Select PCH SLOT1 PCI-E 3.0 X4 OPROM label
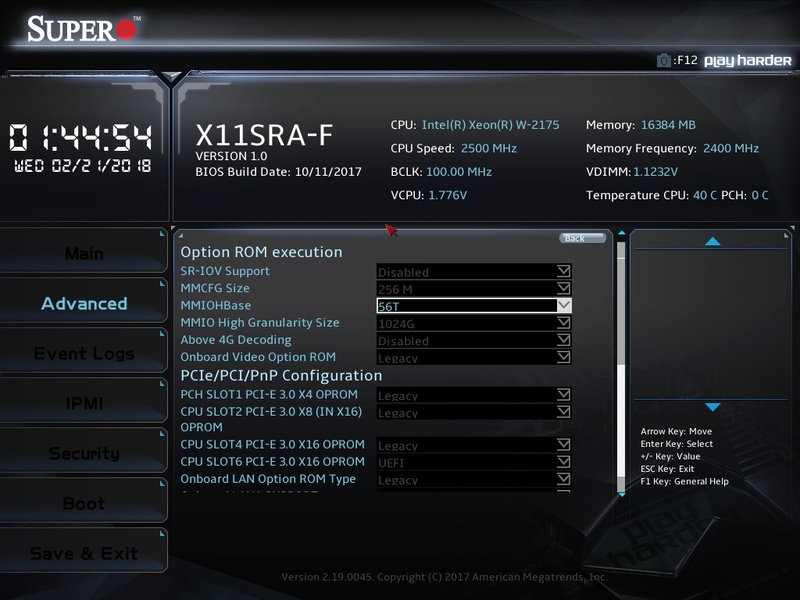The image size is (800, 600). pos(269,394)
